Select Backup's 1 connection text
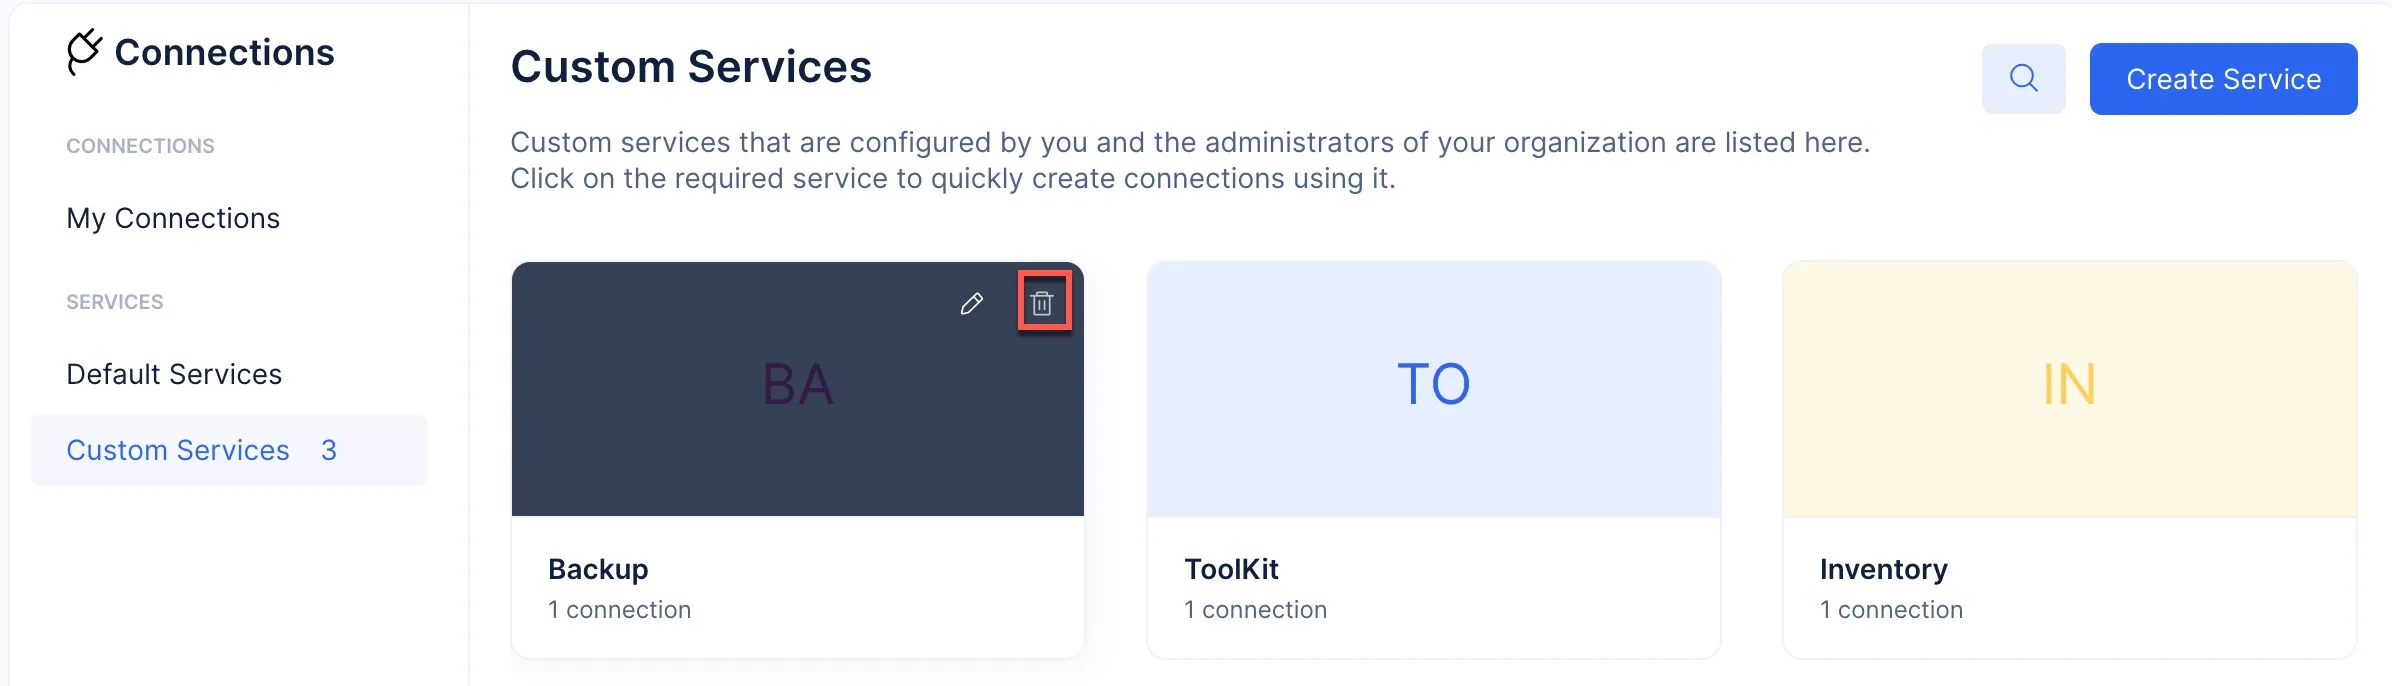Image resolution: width=2392 pixels, height=686 pixels. (619, 610)
